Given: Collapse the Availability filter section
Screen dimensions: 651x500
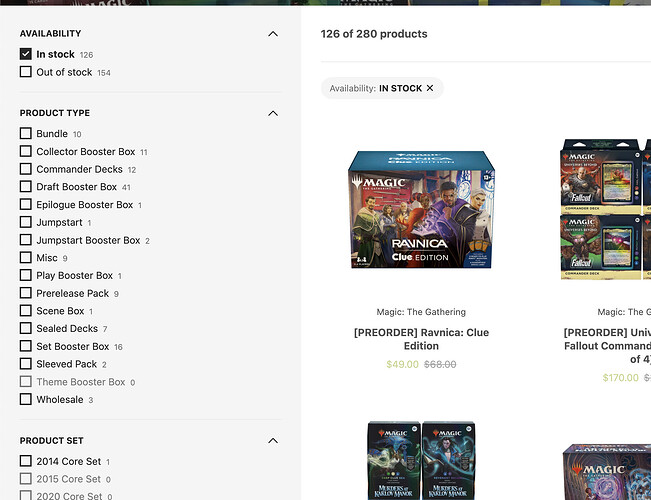Looking at the screenshot, I should [273, 34].
